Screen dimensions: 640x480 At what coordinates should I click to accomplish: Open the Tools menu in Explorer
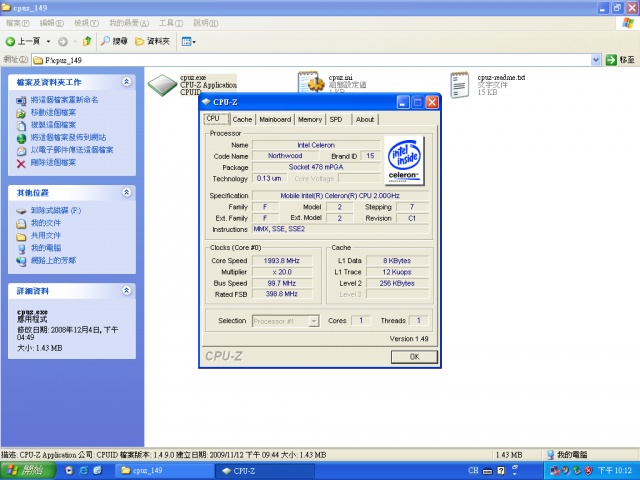[171, 23]
